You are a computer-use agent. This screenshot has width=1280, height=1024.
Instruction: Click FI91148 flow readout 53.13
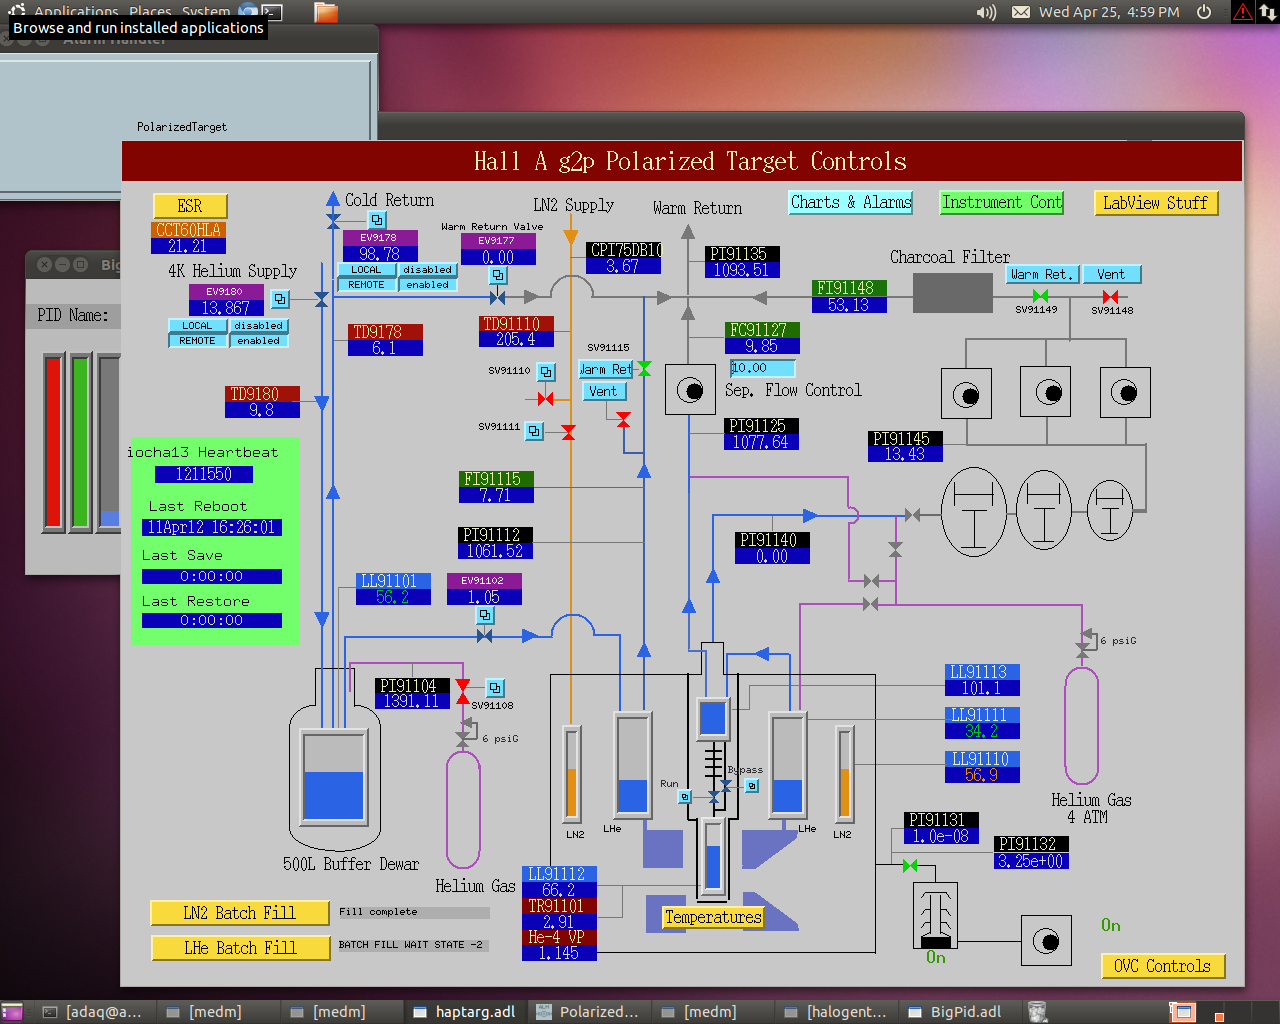pos(848,305)
